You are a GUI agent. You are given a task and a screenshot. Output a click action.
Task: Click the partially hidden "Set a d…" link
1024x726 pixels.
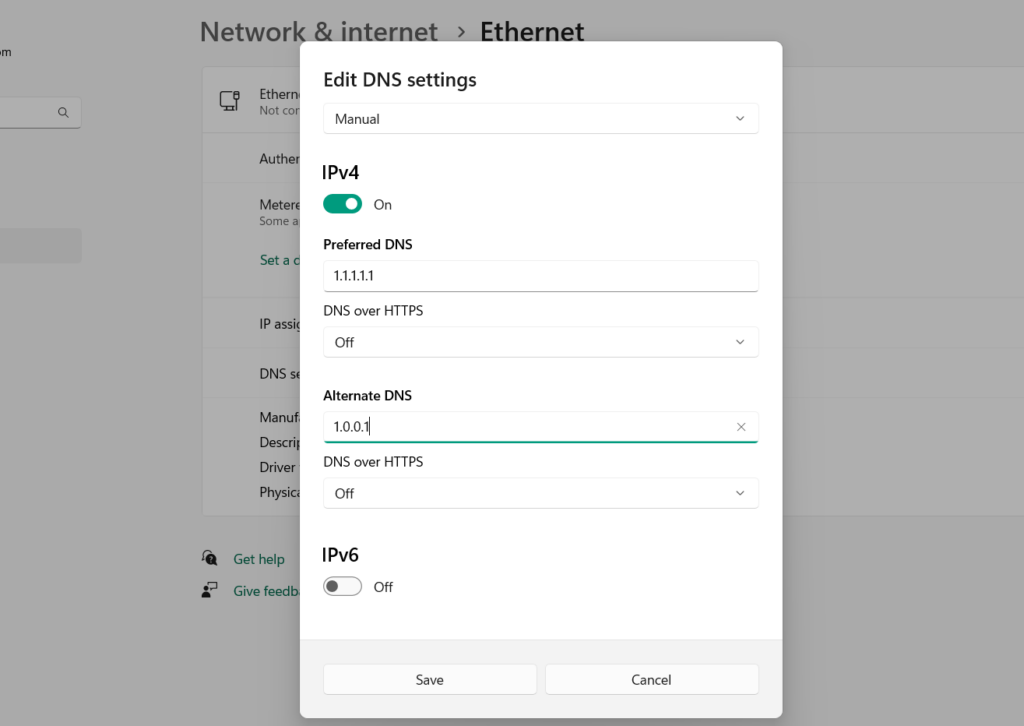coord(275,260)
